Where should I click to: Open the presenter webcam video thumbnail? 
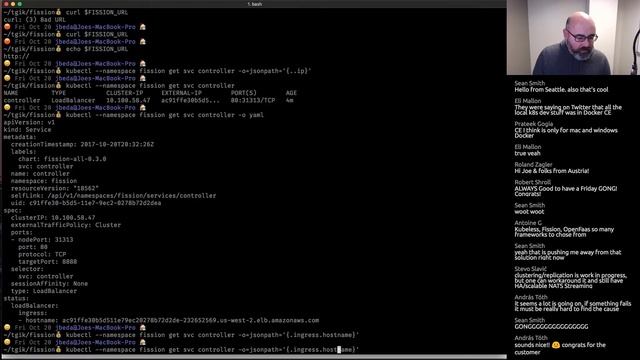tap(573, 37)
